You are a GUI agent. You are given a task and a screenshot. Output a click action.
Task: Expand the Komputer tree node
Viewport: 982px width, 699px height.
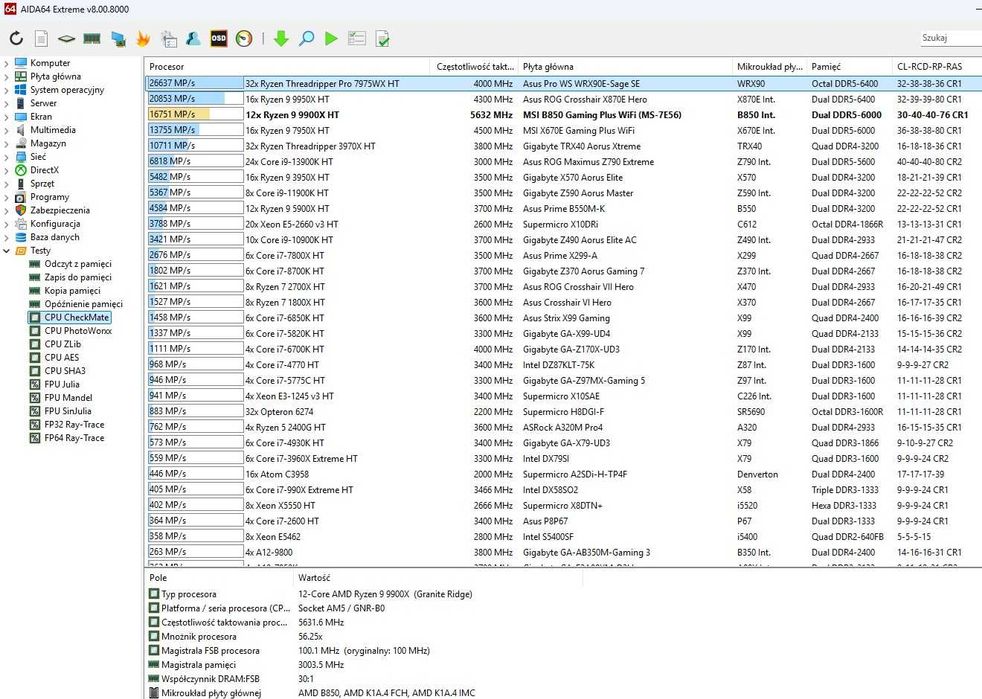pos(7,63)
